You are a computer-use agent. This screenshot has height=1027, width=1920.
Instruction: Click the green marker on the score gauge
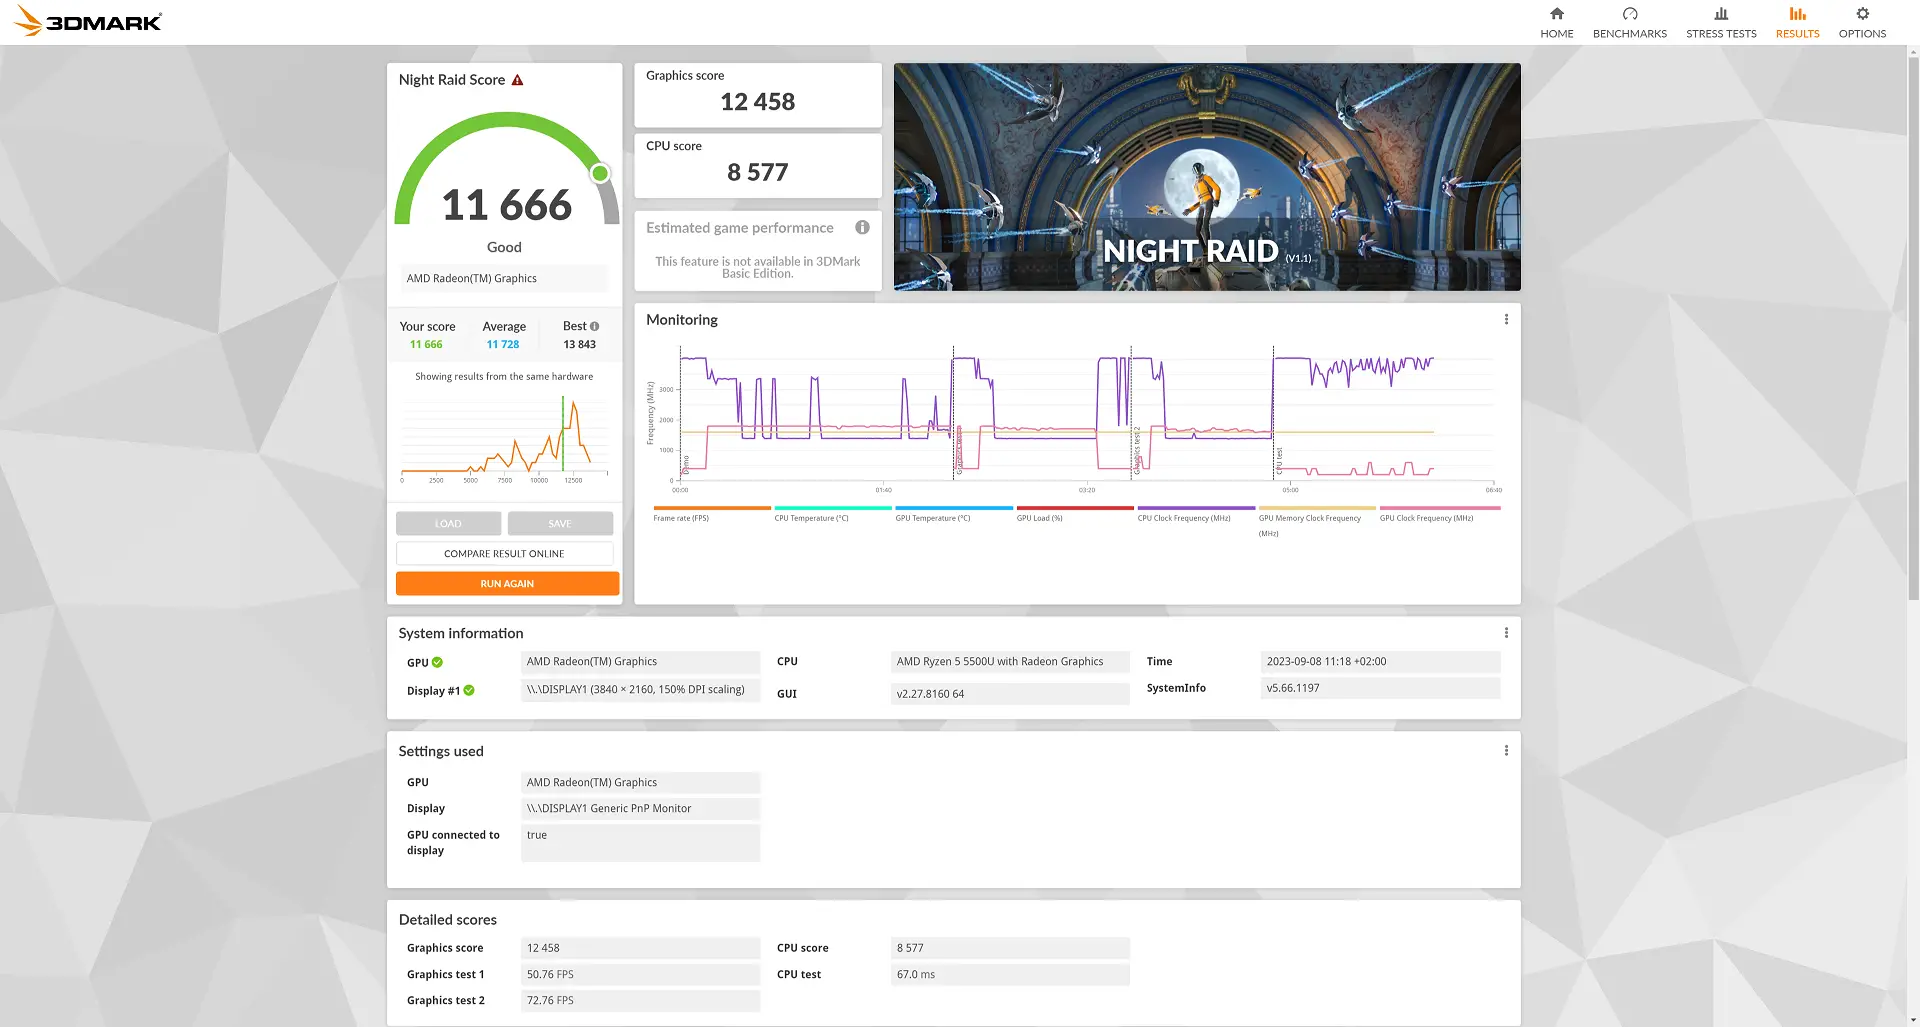600,174
